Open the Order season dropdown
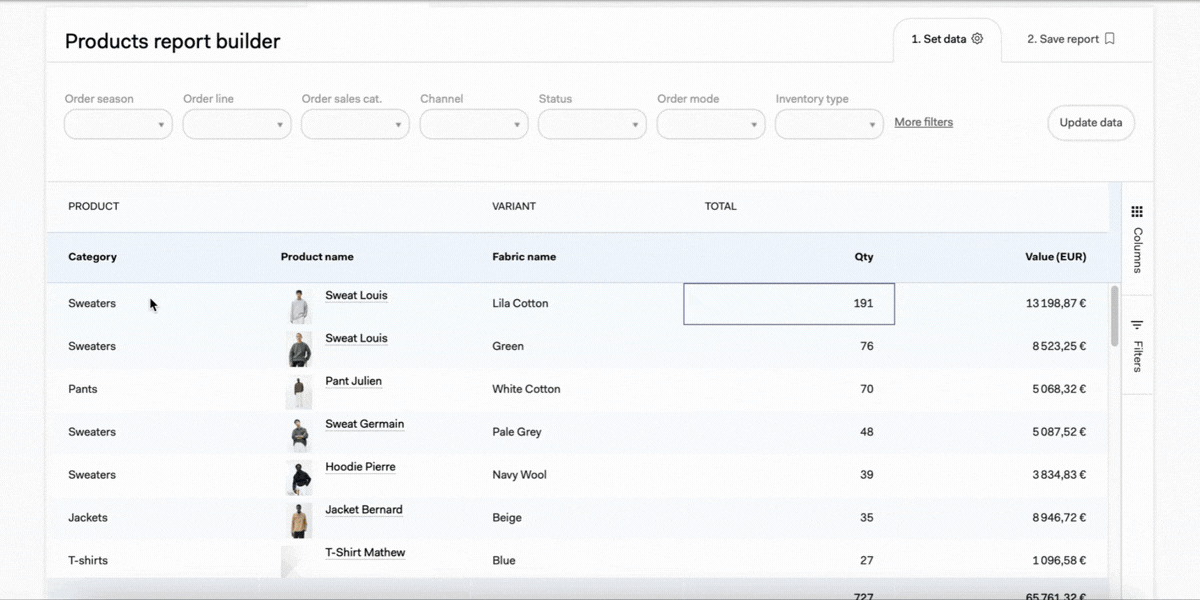This screenshot has height=600, width=1200. pos(118,124)
